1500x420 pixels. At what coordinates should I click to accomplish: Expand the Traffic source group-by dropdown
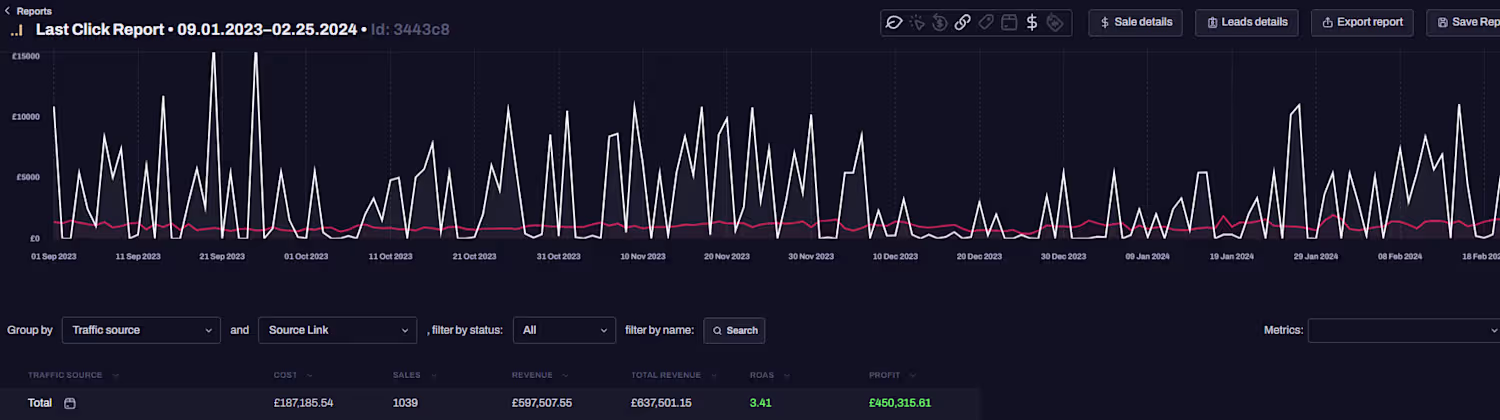[141, 330]
